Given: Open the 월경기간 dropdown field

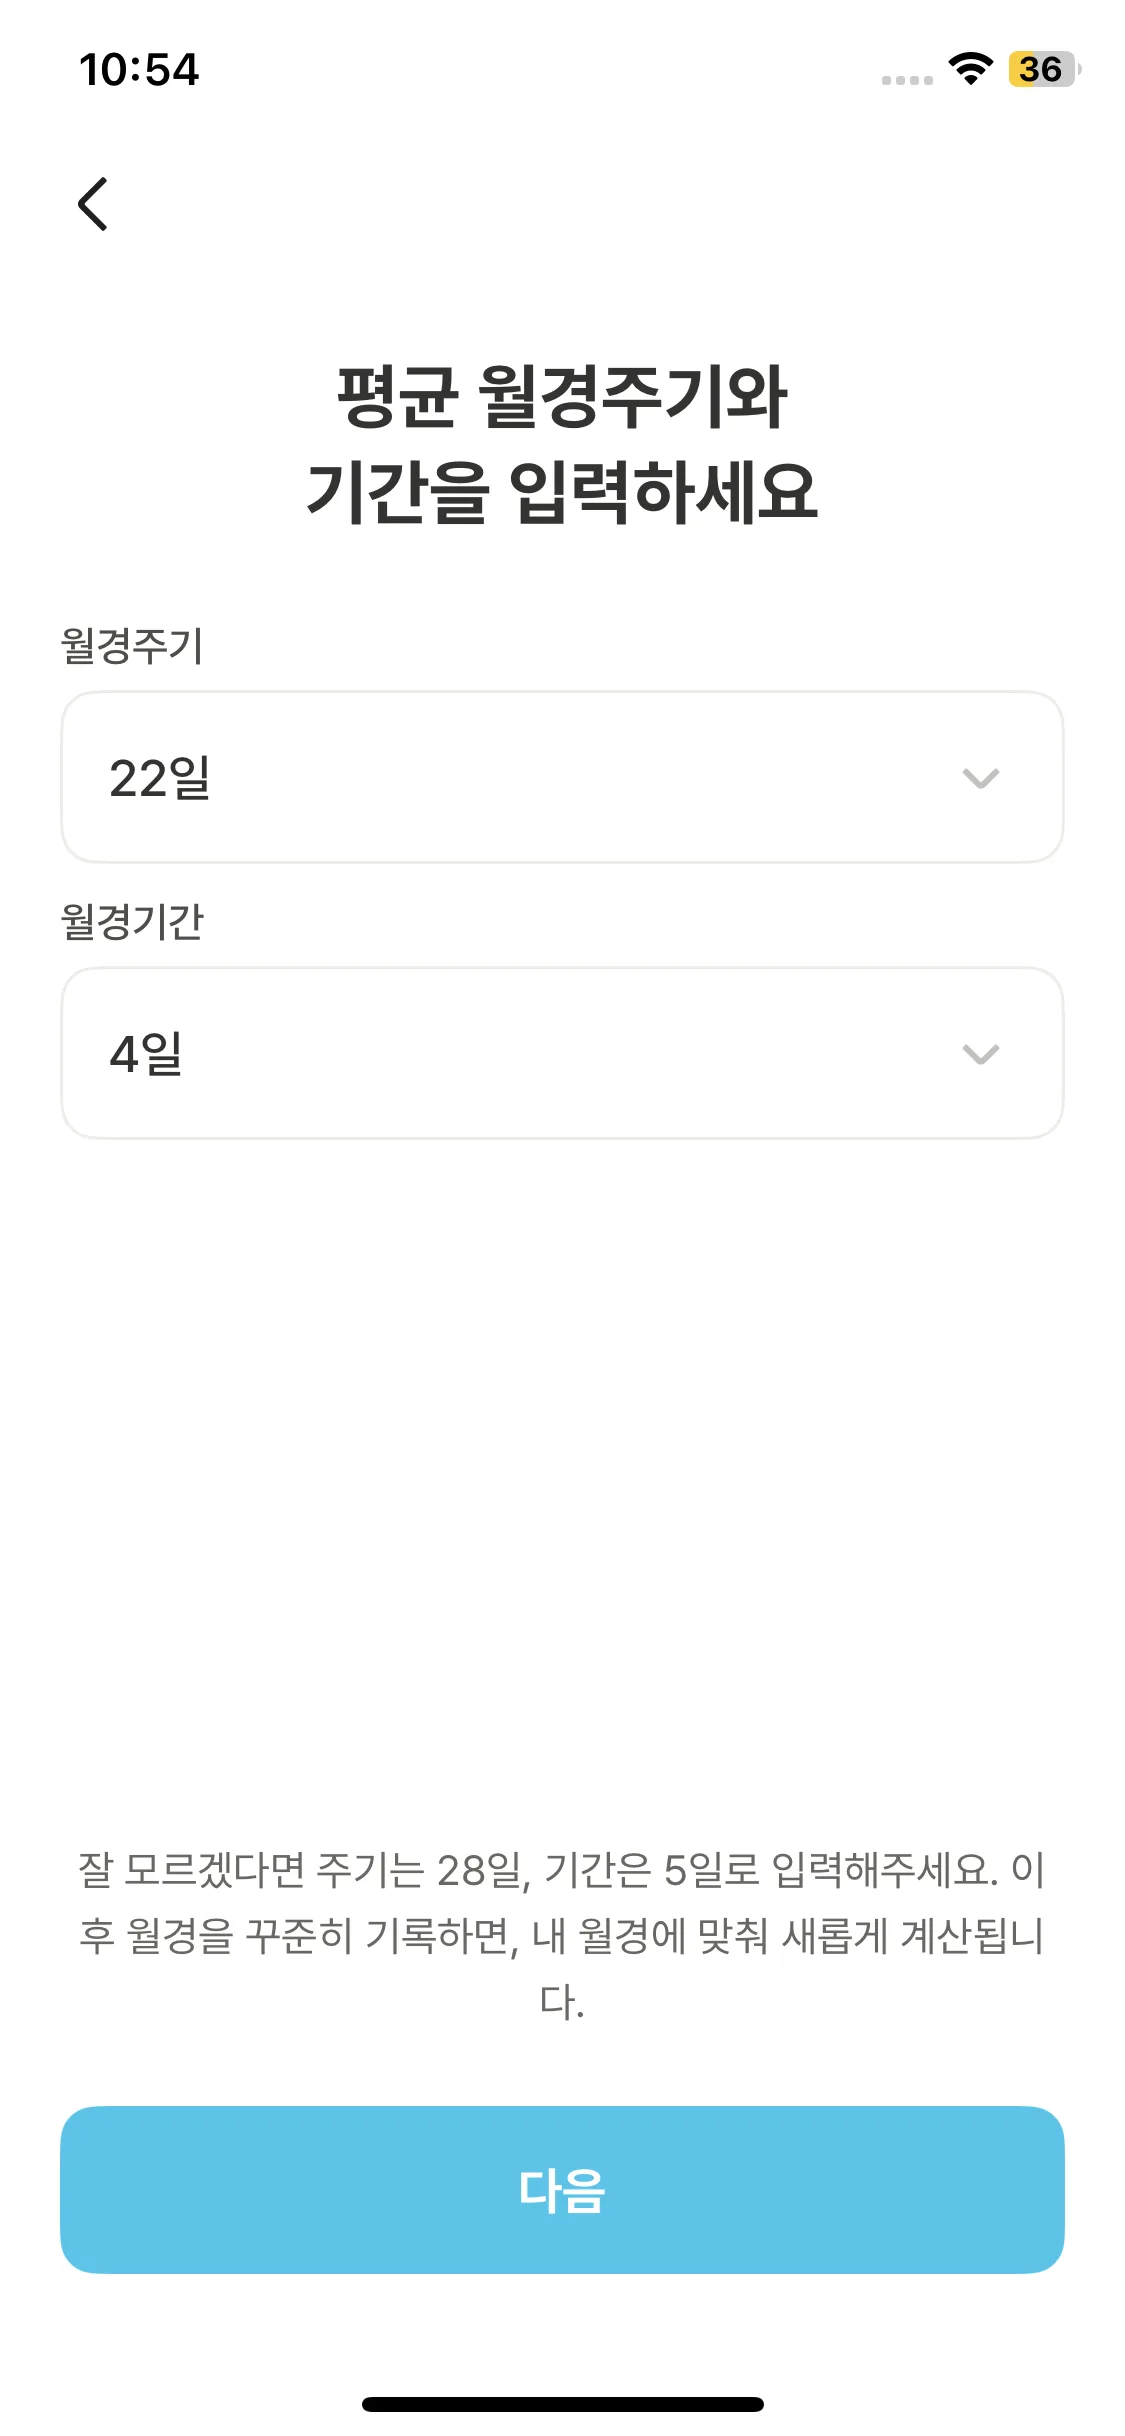Looking at the screenshot, I should click(562, 1053).
